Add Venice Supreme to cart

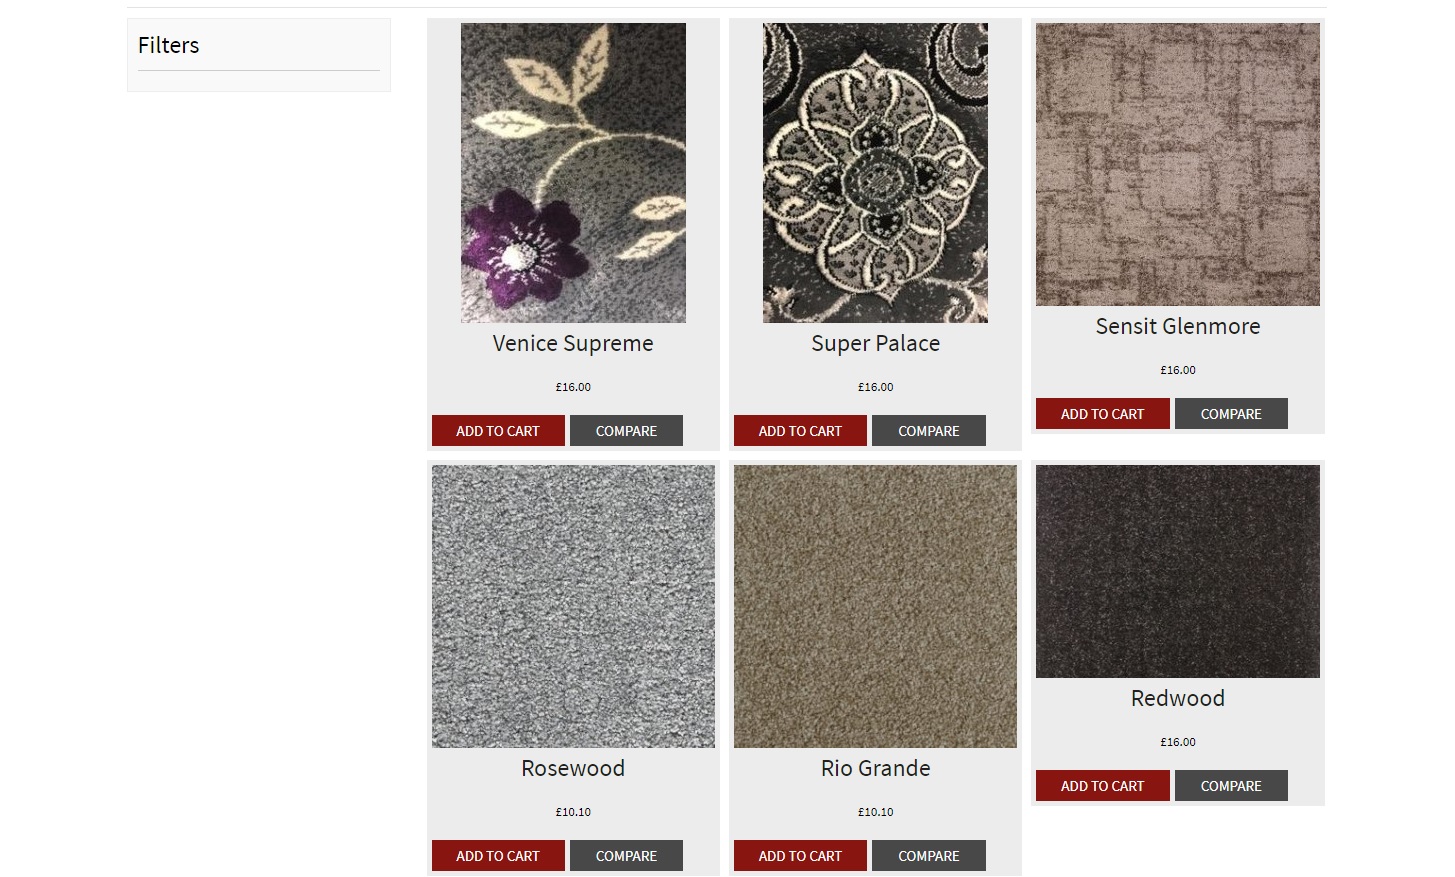click(498, 431)
